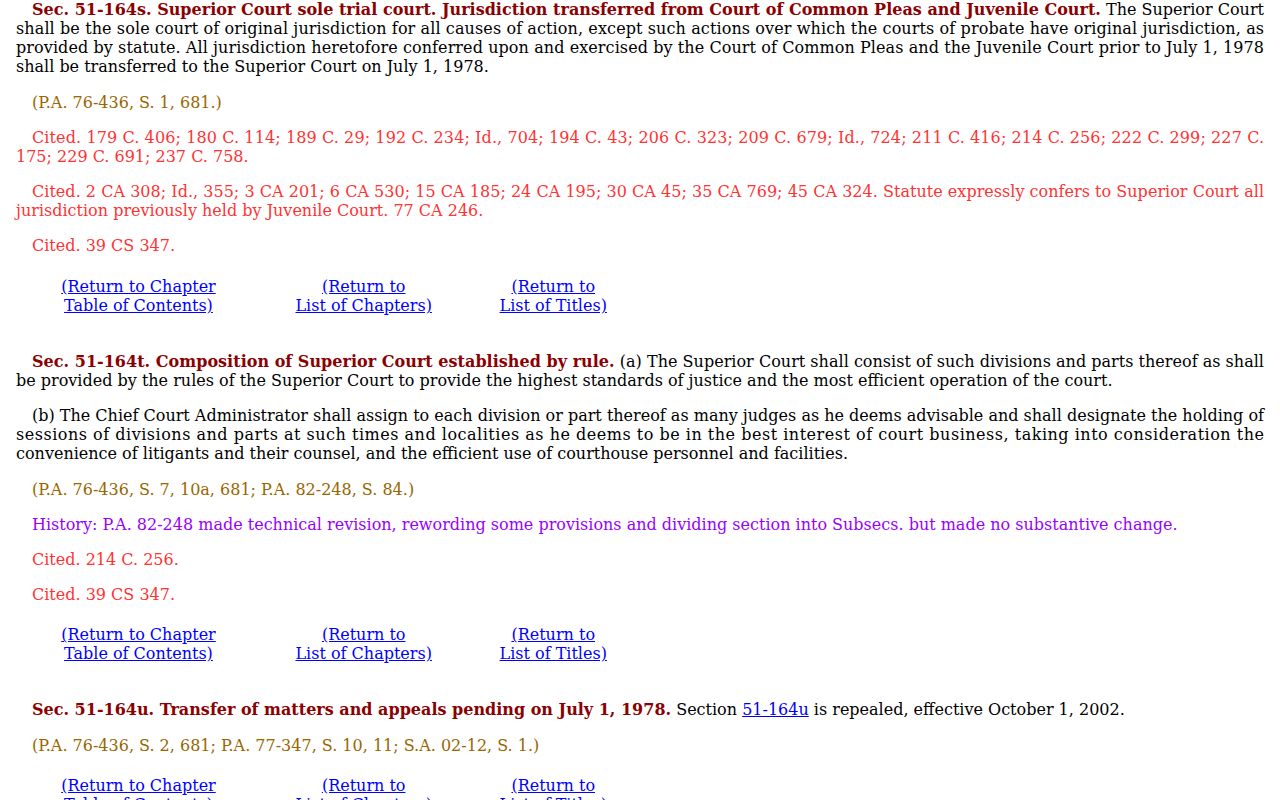Screen dimensions: 1280x800
Task: Go to Return to List of Chapters under Sec. 51-164t
Action: [x=364, y=644]
